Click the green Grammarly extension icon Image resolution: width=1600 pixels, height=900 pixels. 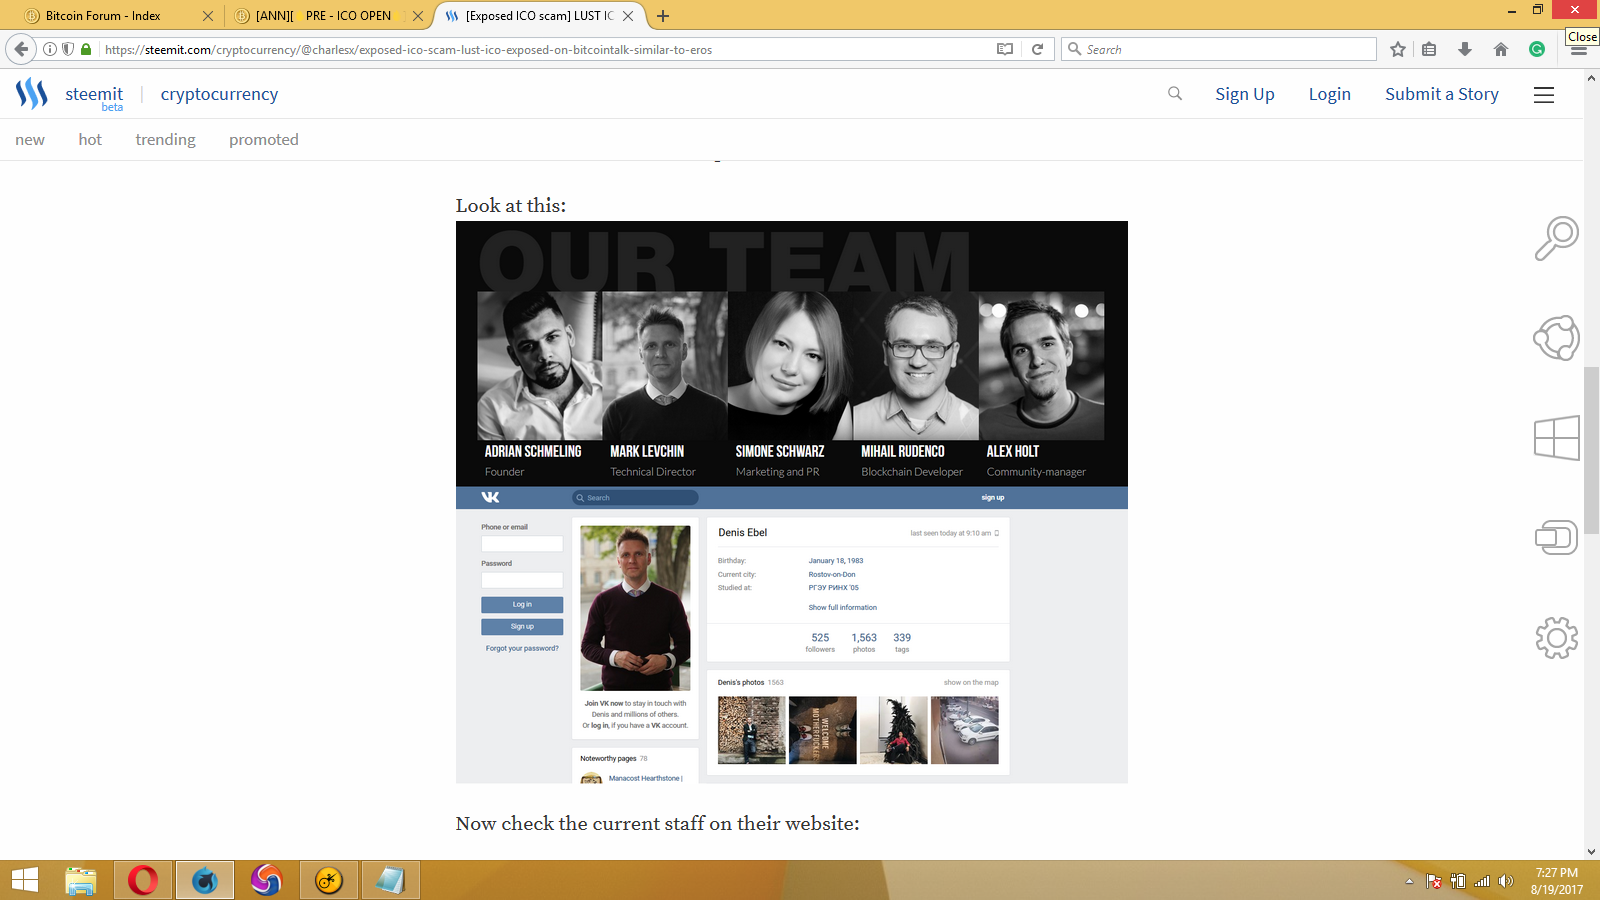coord(1537,49)
